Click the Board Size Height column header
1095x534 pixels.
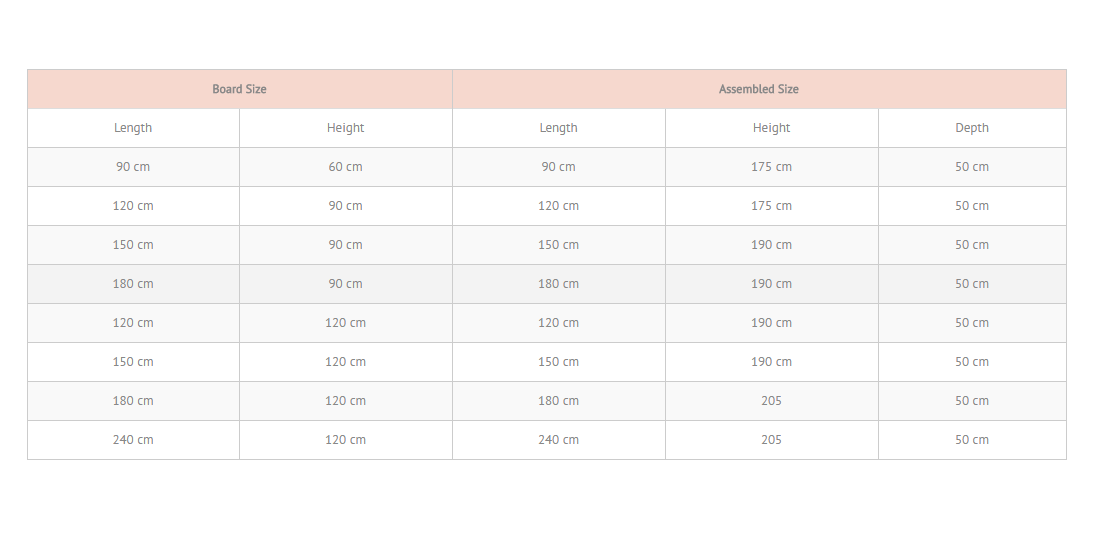[346, 128]
